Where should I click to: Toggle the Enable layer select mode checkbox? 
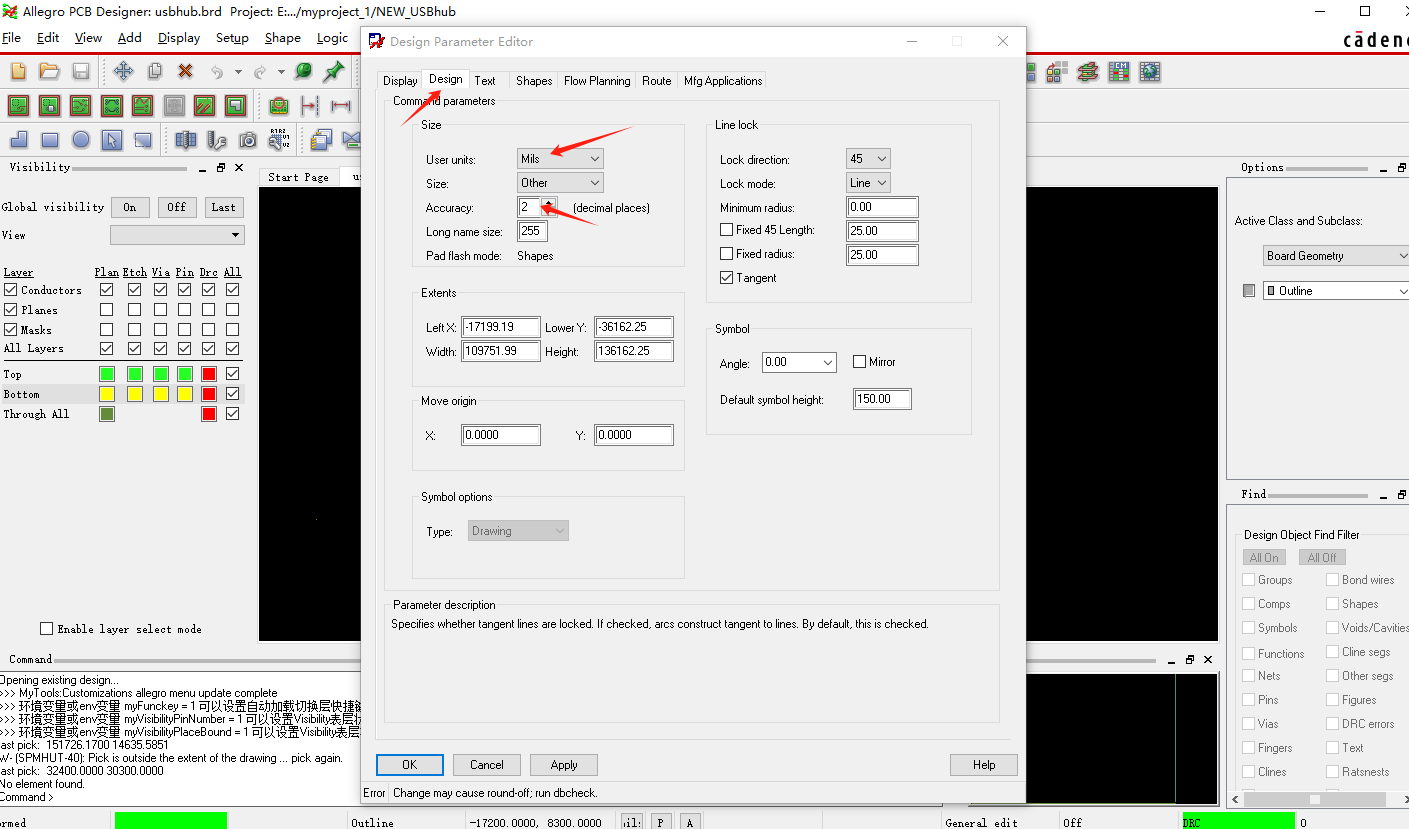(46, 628)
